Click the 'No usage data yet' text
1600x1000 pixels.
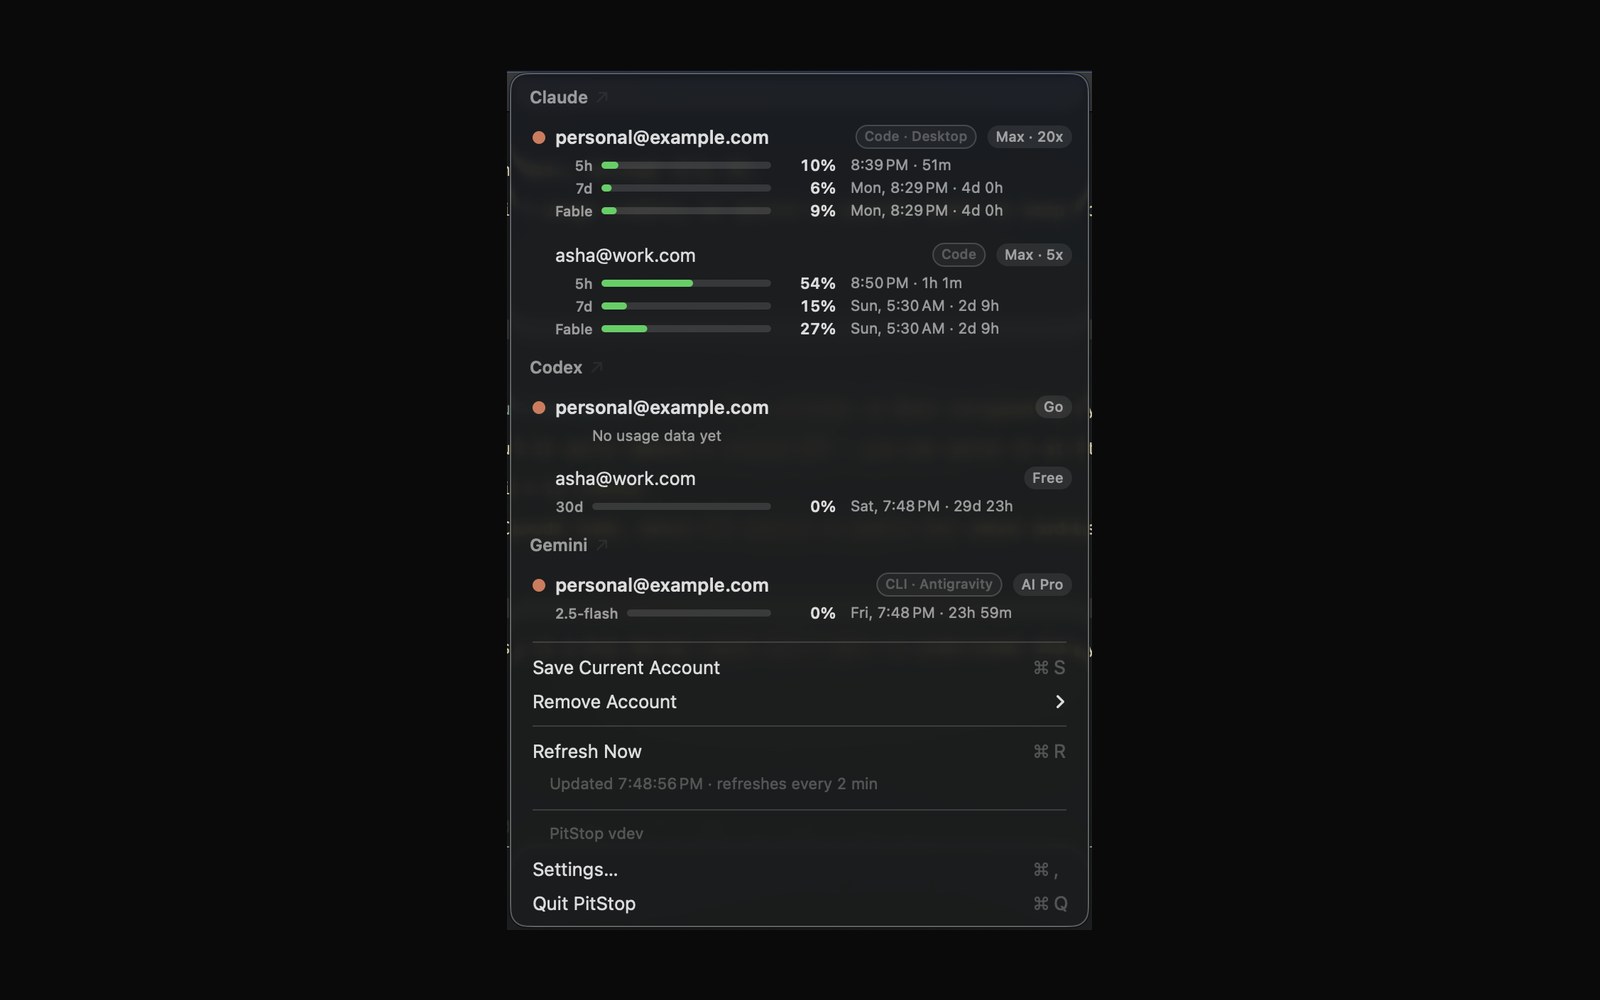point(656,435)
